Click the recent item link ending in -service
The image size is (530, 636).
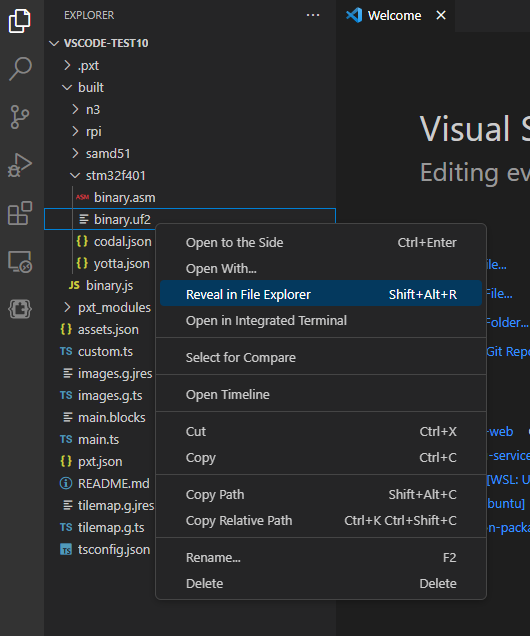(509, 456)
